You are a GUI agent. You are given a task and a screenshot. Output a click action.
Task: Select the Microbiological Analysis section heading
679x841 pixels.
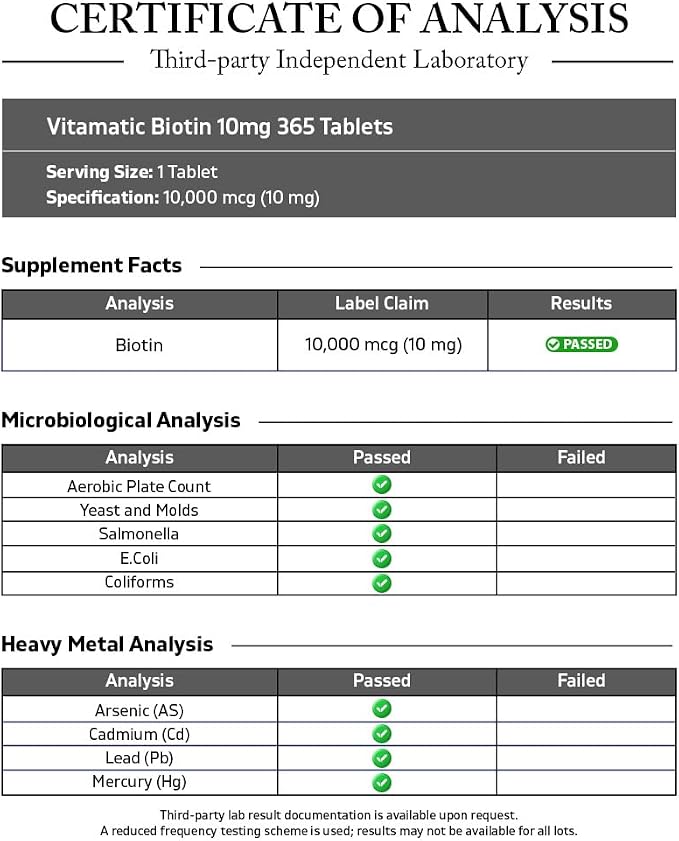(x=121, y=420)
